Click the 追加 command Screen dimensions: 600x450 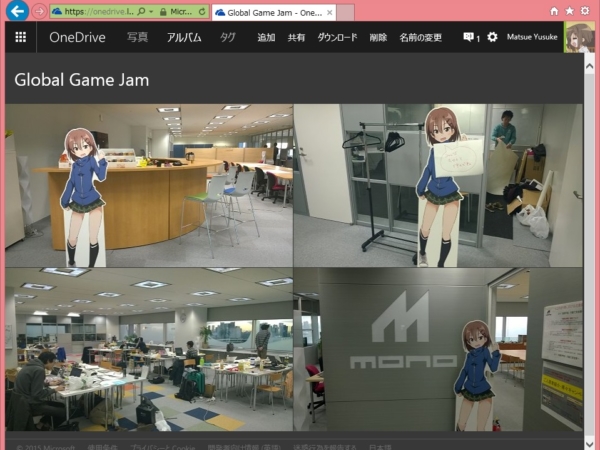(x=266, y=38)
